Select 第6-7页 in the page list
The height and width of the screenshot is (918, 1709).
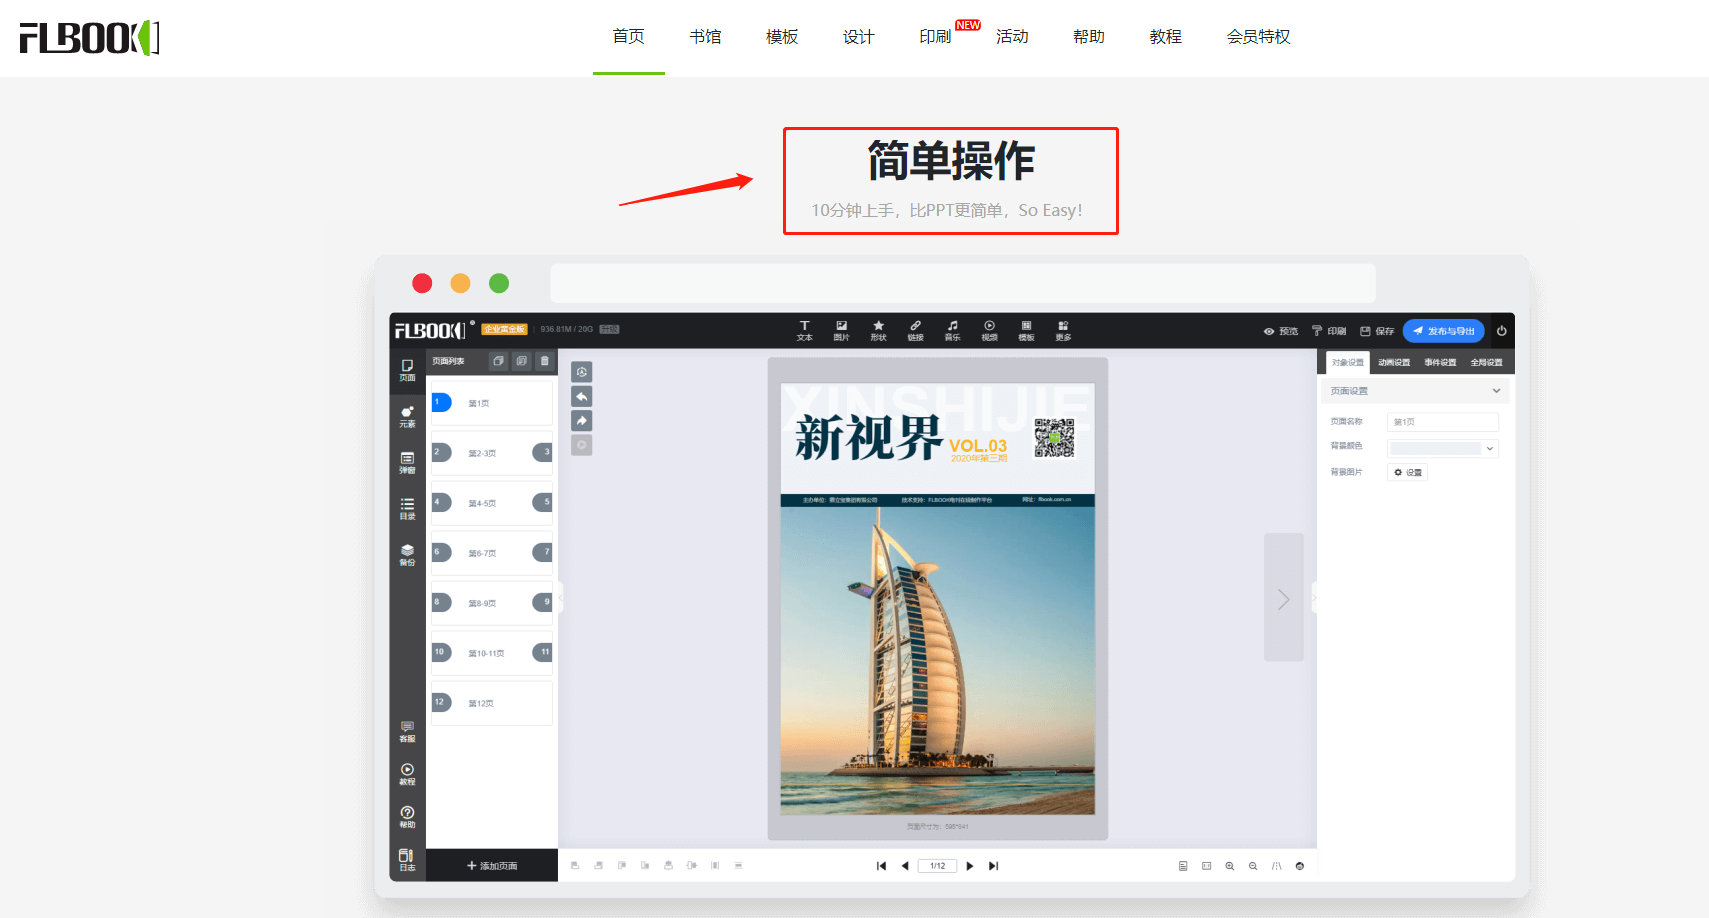(491, 553)
